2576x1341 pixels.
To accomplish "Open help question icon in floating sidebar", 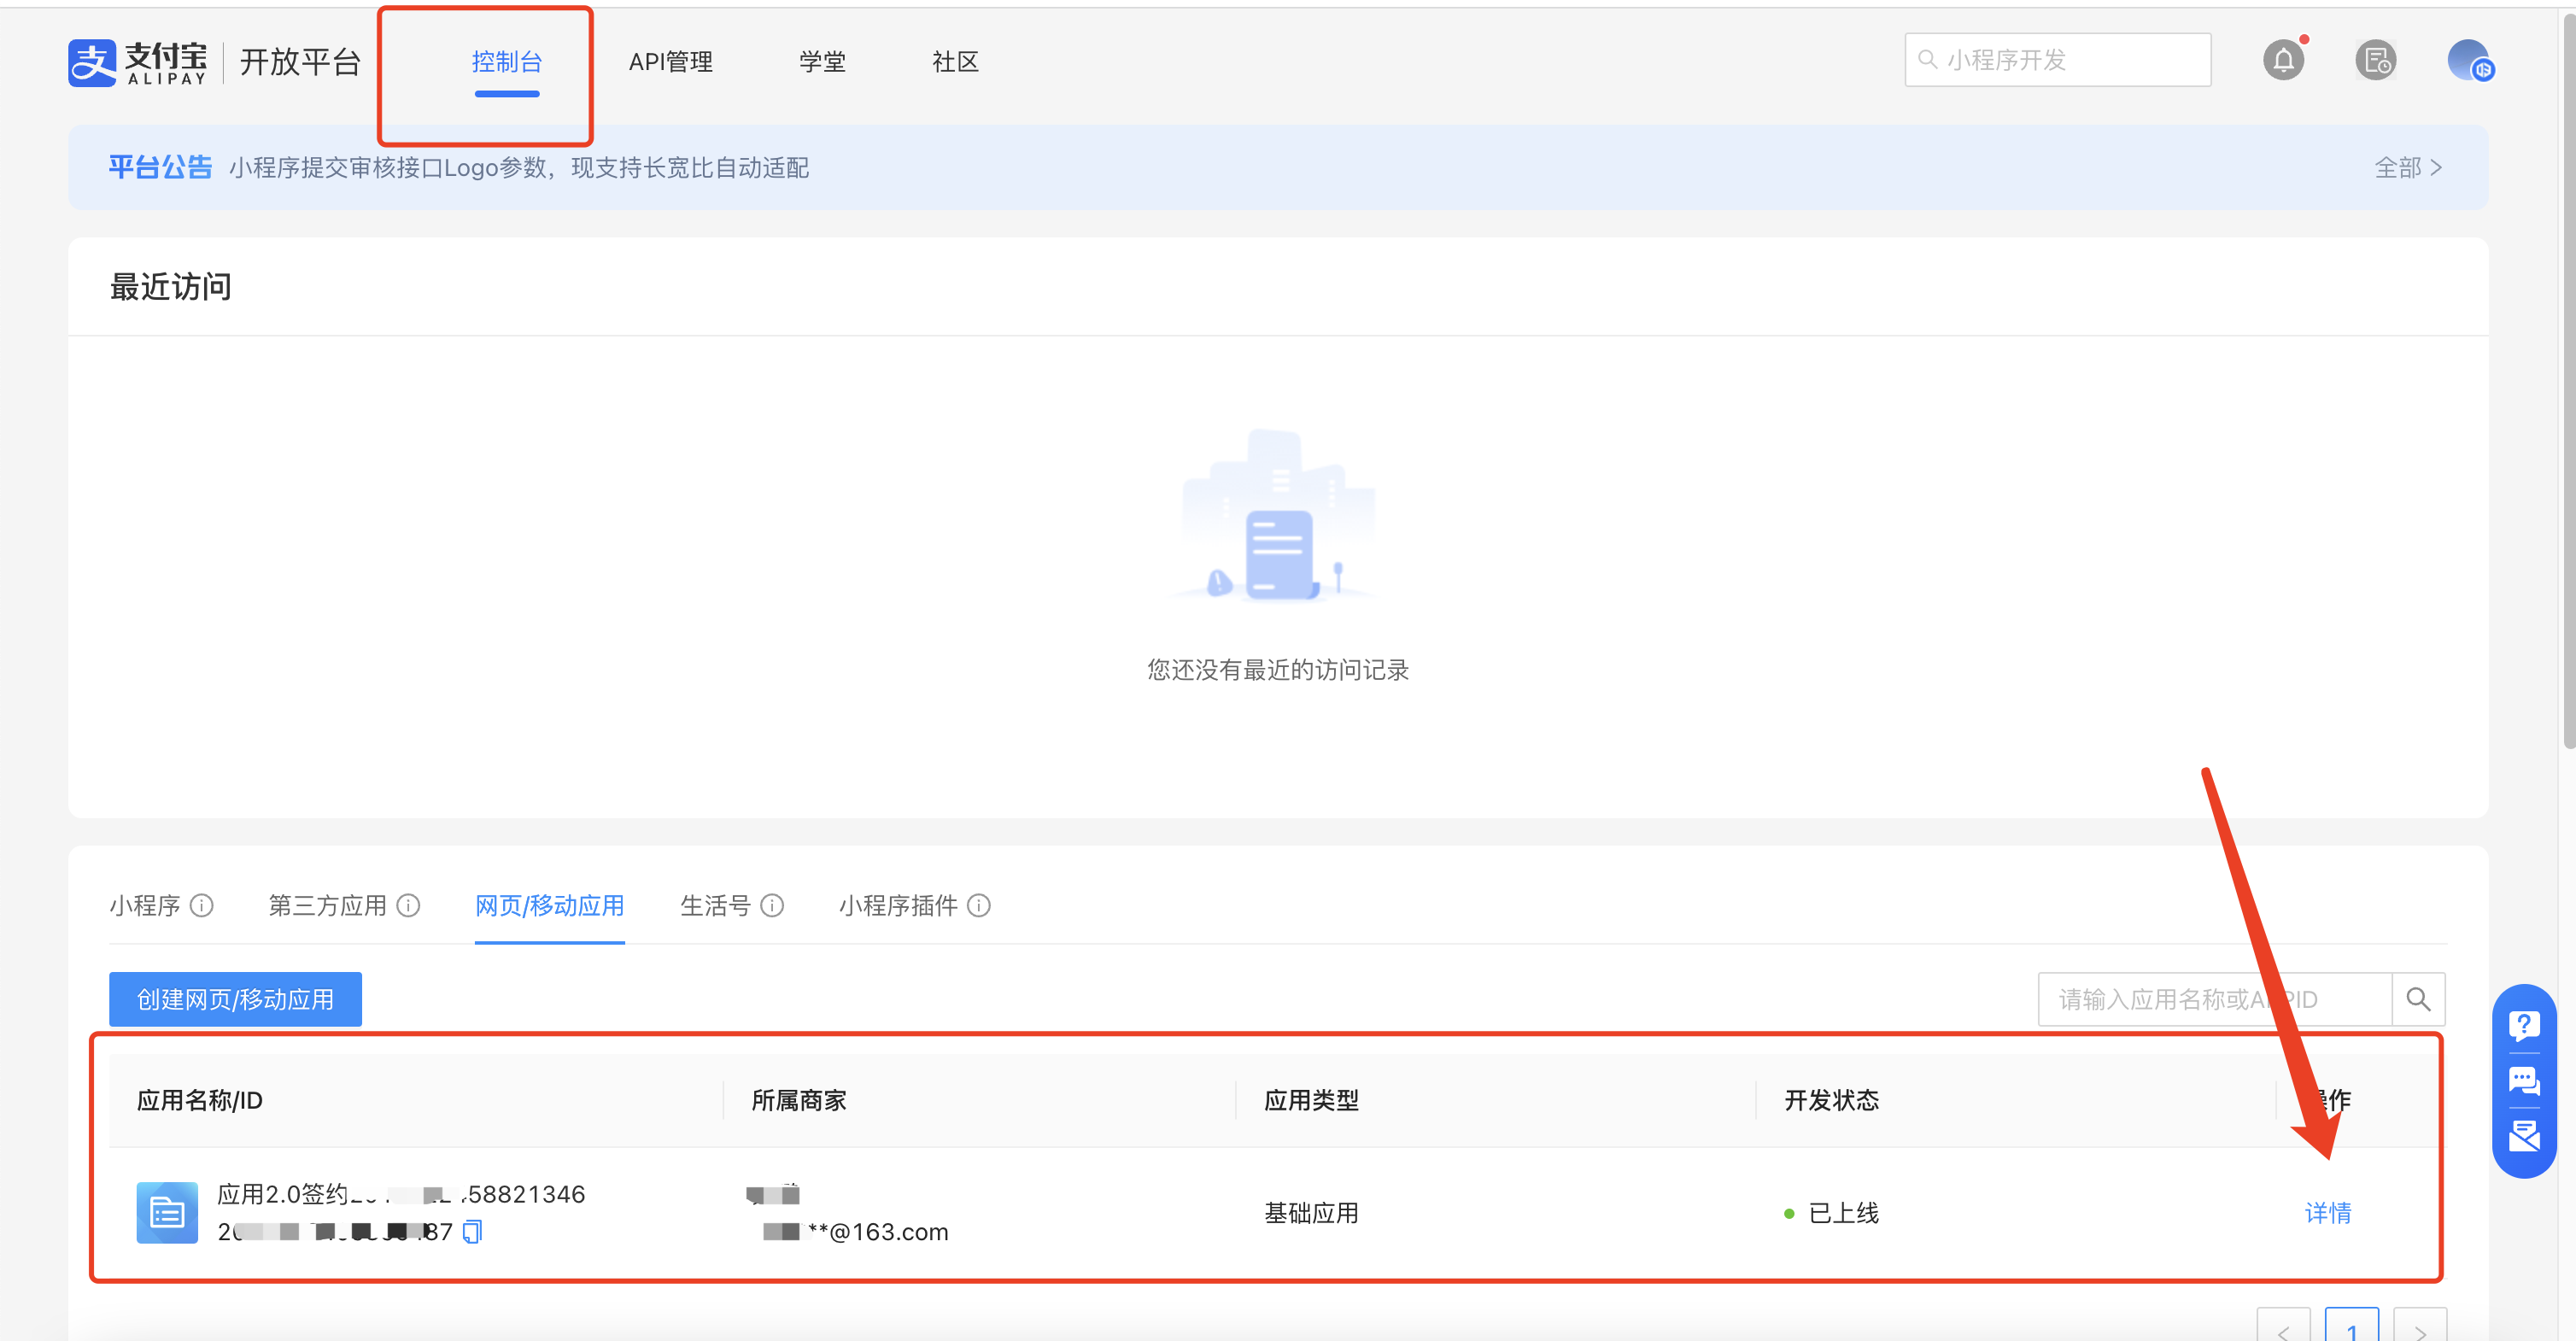I will coord(2523,1025).
